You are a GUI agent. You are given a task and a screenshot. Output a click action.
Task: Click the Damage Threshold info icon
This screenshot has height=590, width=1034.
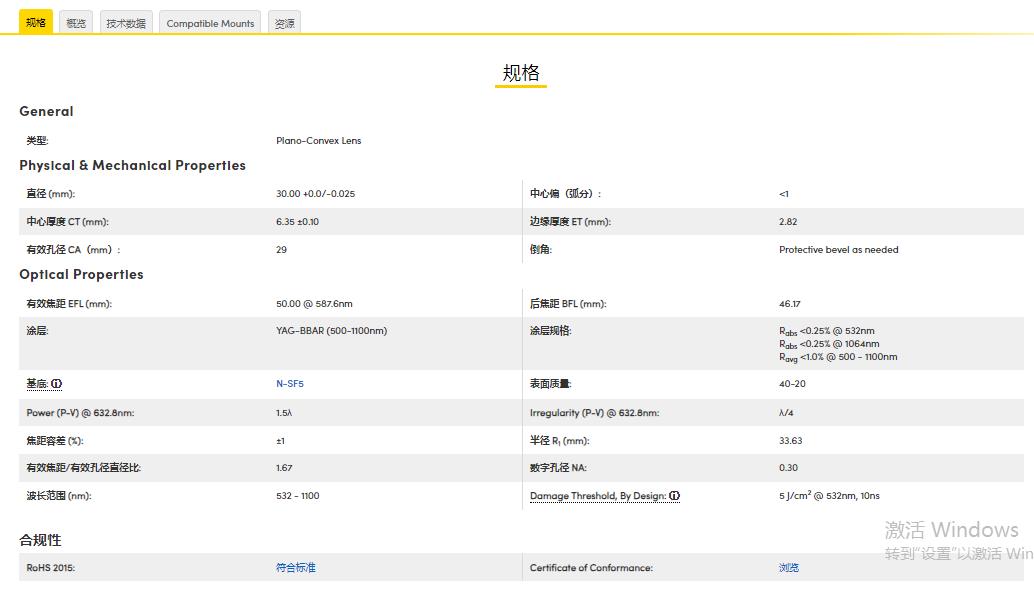coord(675,496)
